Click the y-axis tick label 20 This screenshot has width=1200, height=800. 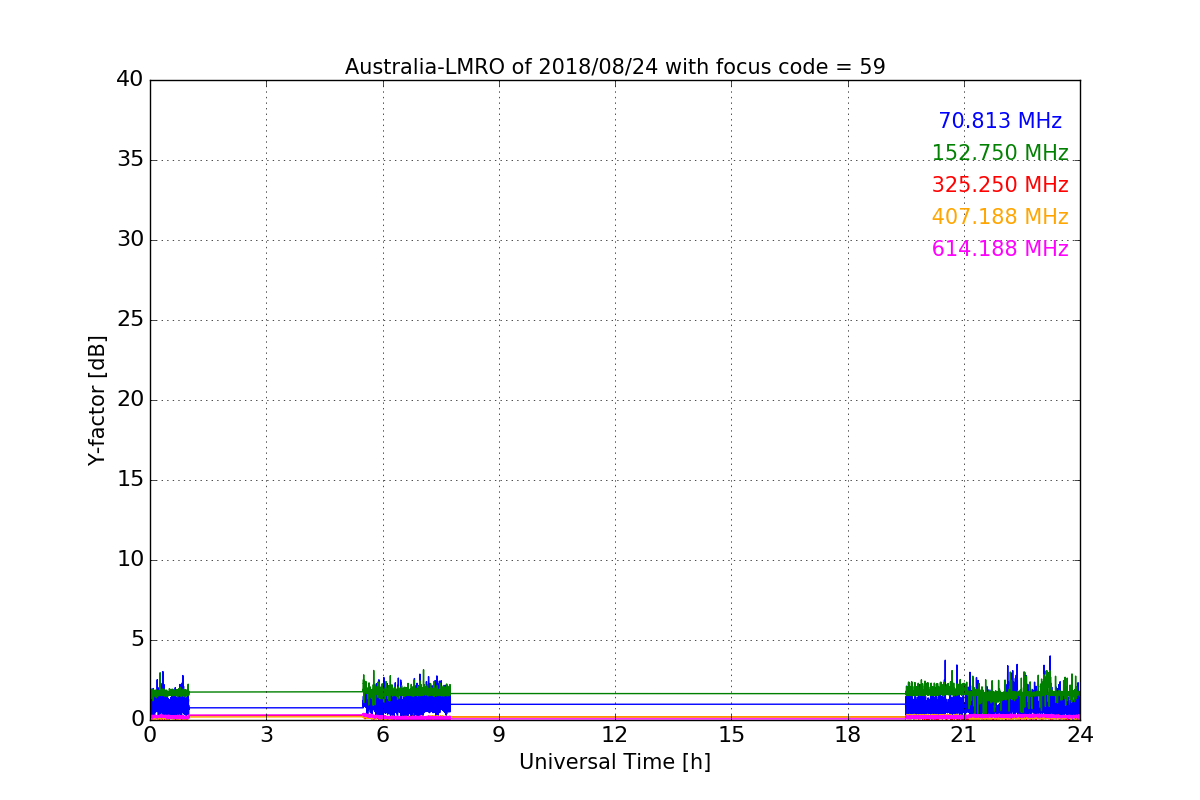pyautogui.click(x=130, y=399)
